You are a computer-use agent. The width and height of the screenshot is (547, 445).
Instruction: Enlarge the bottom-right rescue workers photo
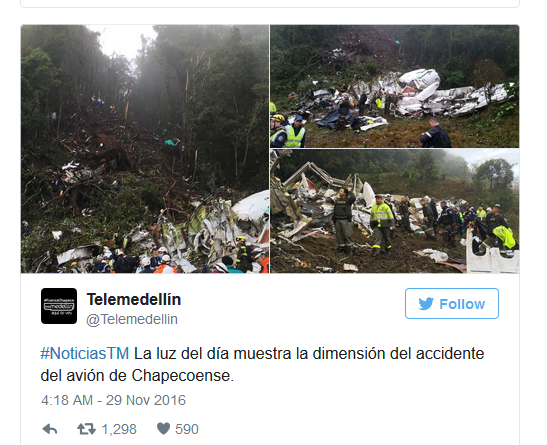click(395, 211)
